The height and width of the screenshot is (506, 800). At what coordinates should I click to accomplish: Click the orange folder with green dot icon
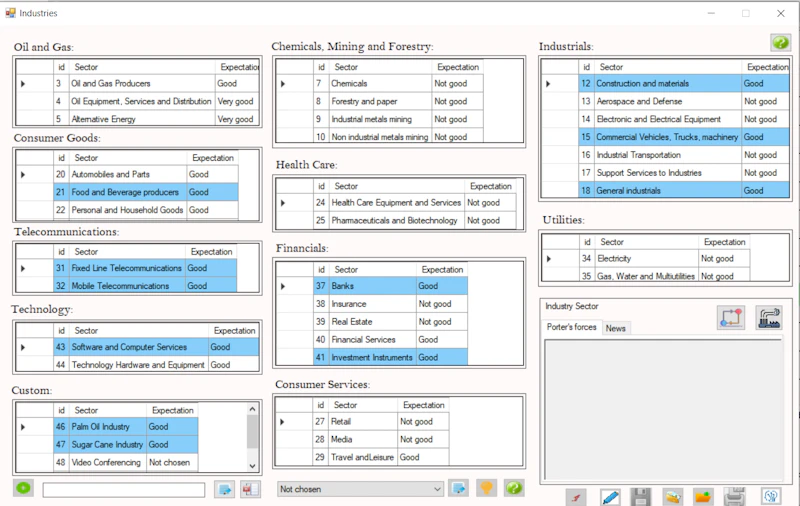pos(703,497)
